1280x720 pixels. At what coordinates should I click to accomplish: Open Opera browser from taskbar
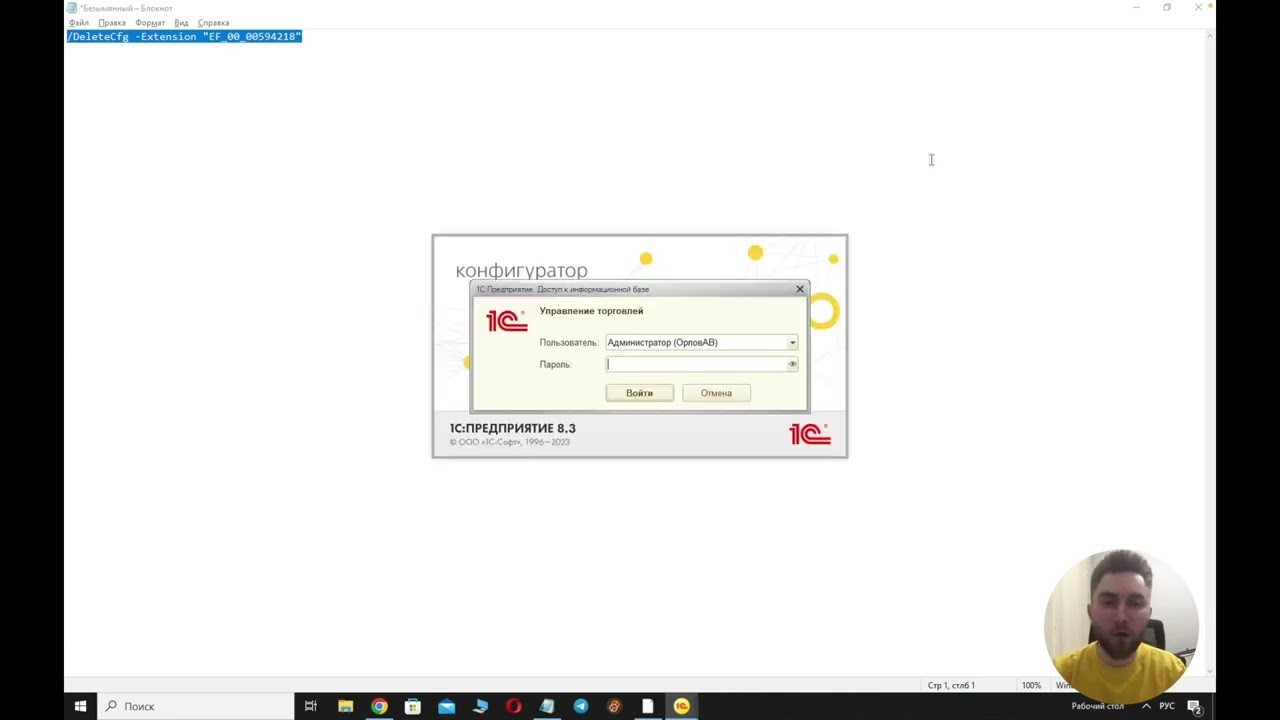(513, 706)
